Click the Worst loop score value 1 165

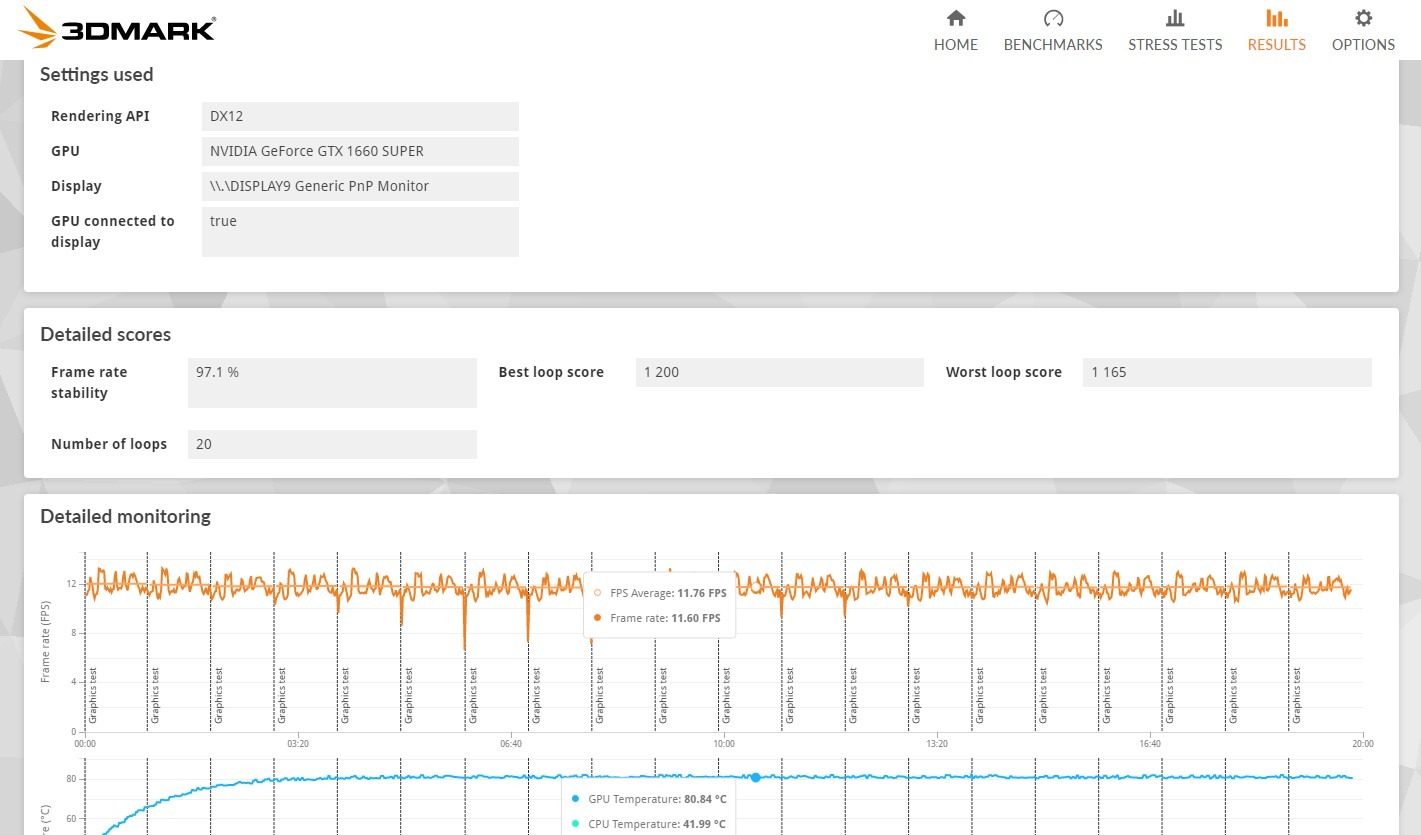(1227, 372)
